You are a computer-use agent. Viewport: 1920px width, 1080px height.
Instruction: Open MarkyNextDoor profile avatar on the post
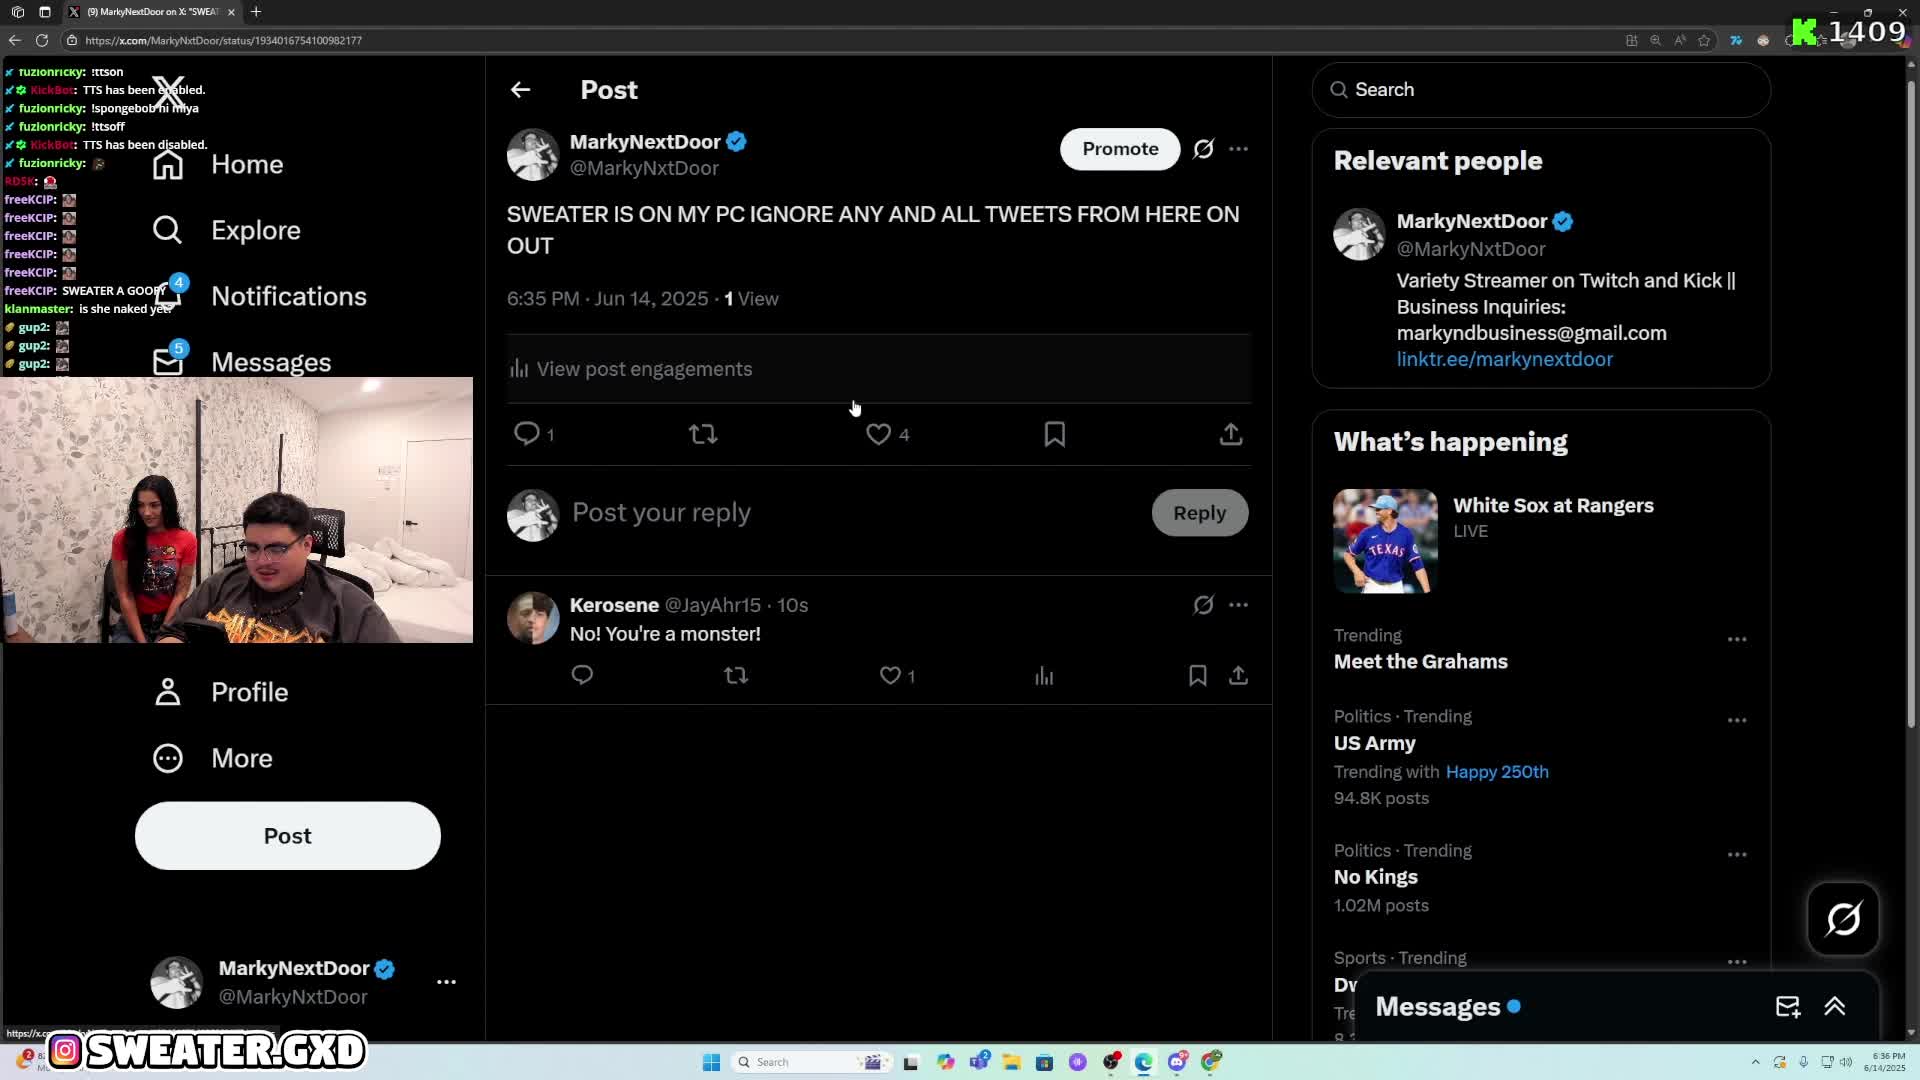532,154
